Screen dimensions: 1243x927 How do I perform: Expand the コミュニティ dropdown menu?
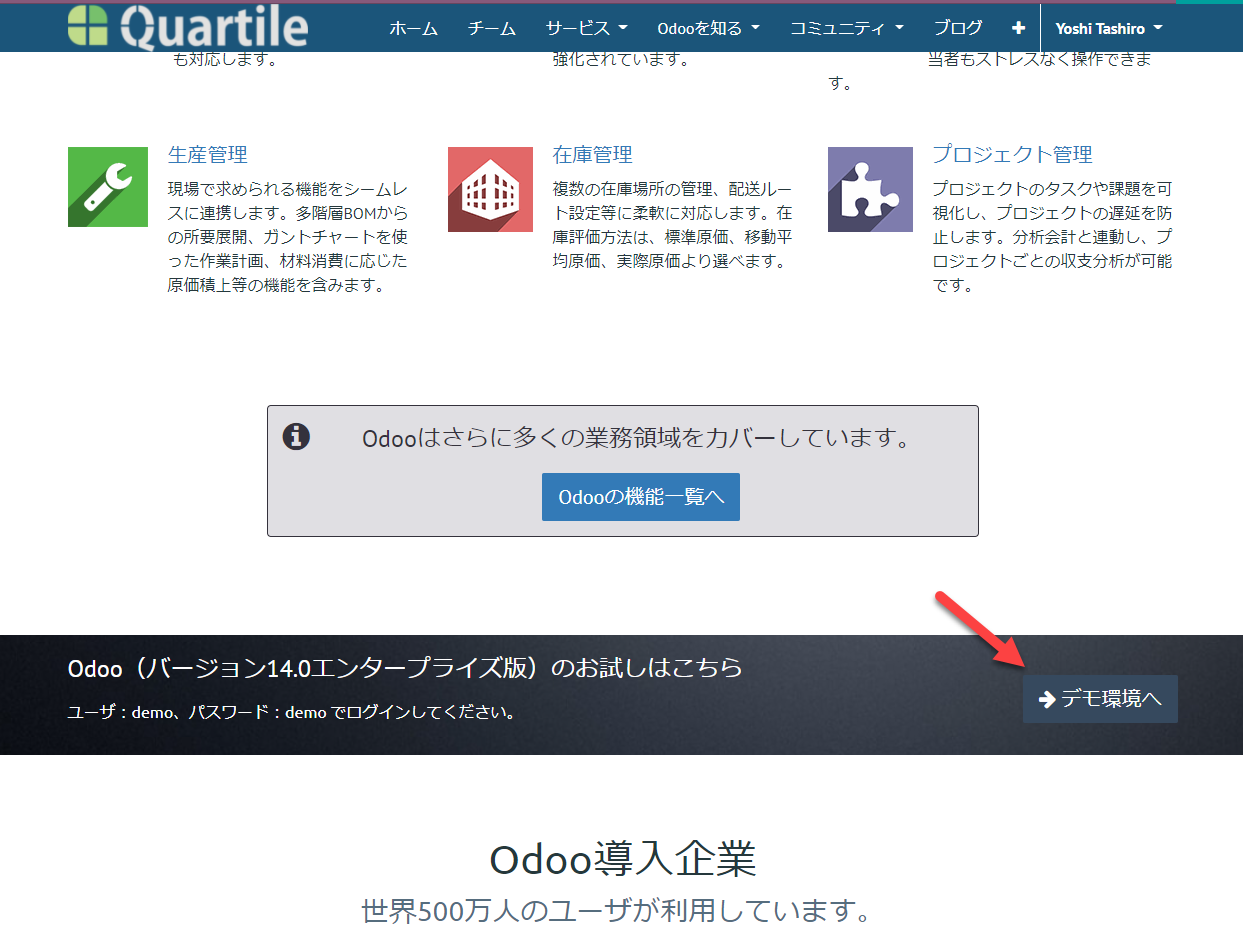coord(847,28)
